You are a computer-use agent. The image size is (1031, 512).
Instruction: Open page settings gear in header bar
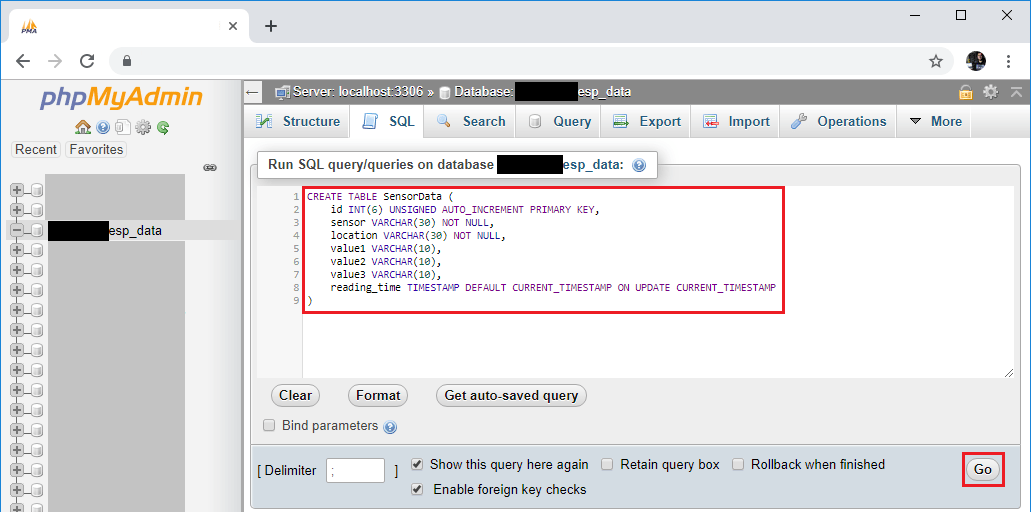990,92
